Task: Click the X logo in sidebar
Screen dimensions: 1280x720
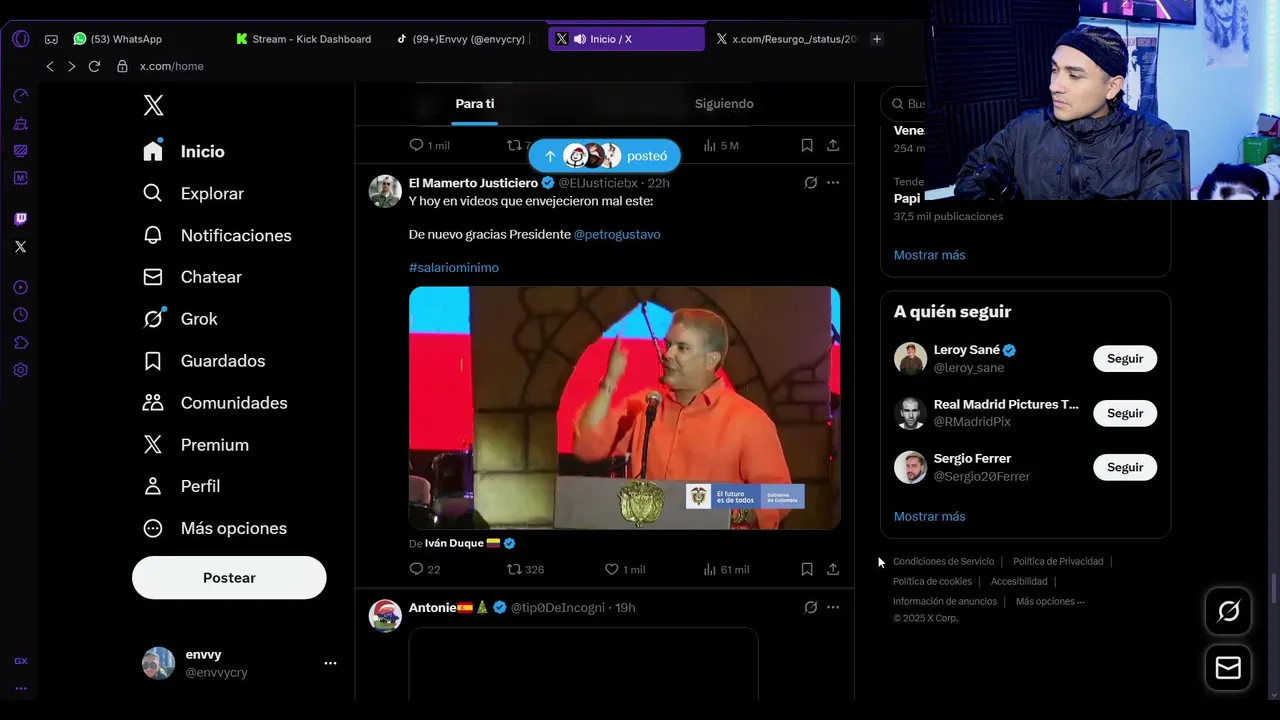Action: click(x=153, y=105)
